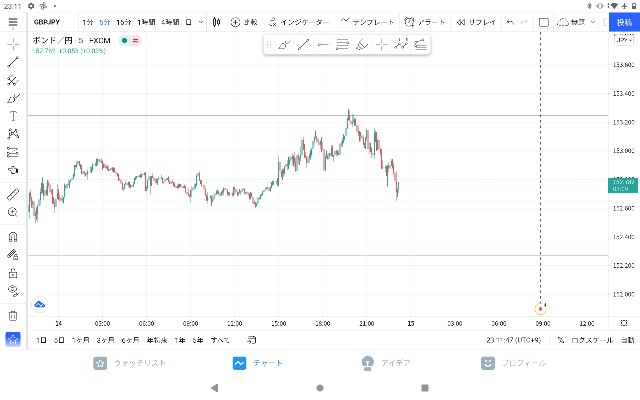640x400 pixels.
Task: Click the undo arrow
Action: (x=510, y=22)
